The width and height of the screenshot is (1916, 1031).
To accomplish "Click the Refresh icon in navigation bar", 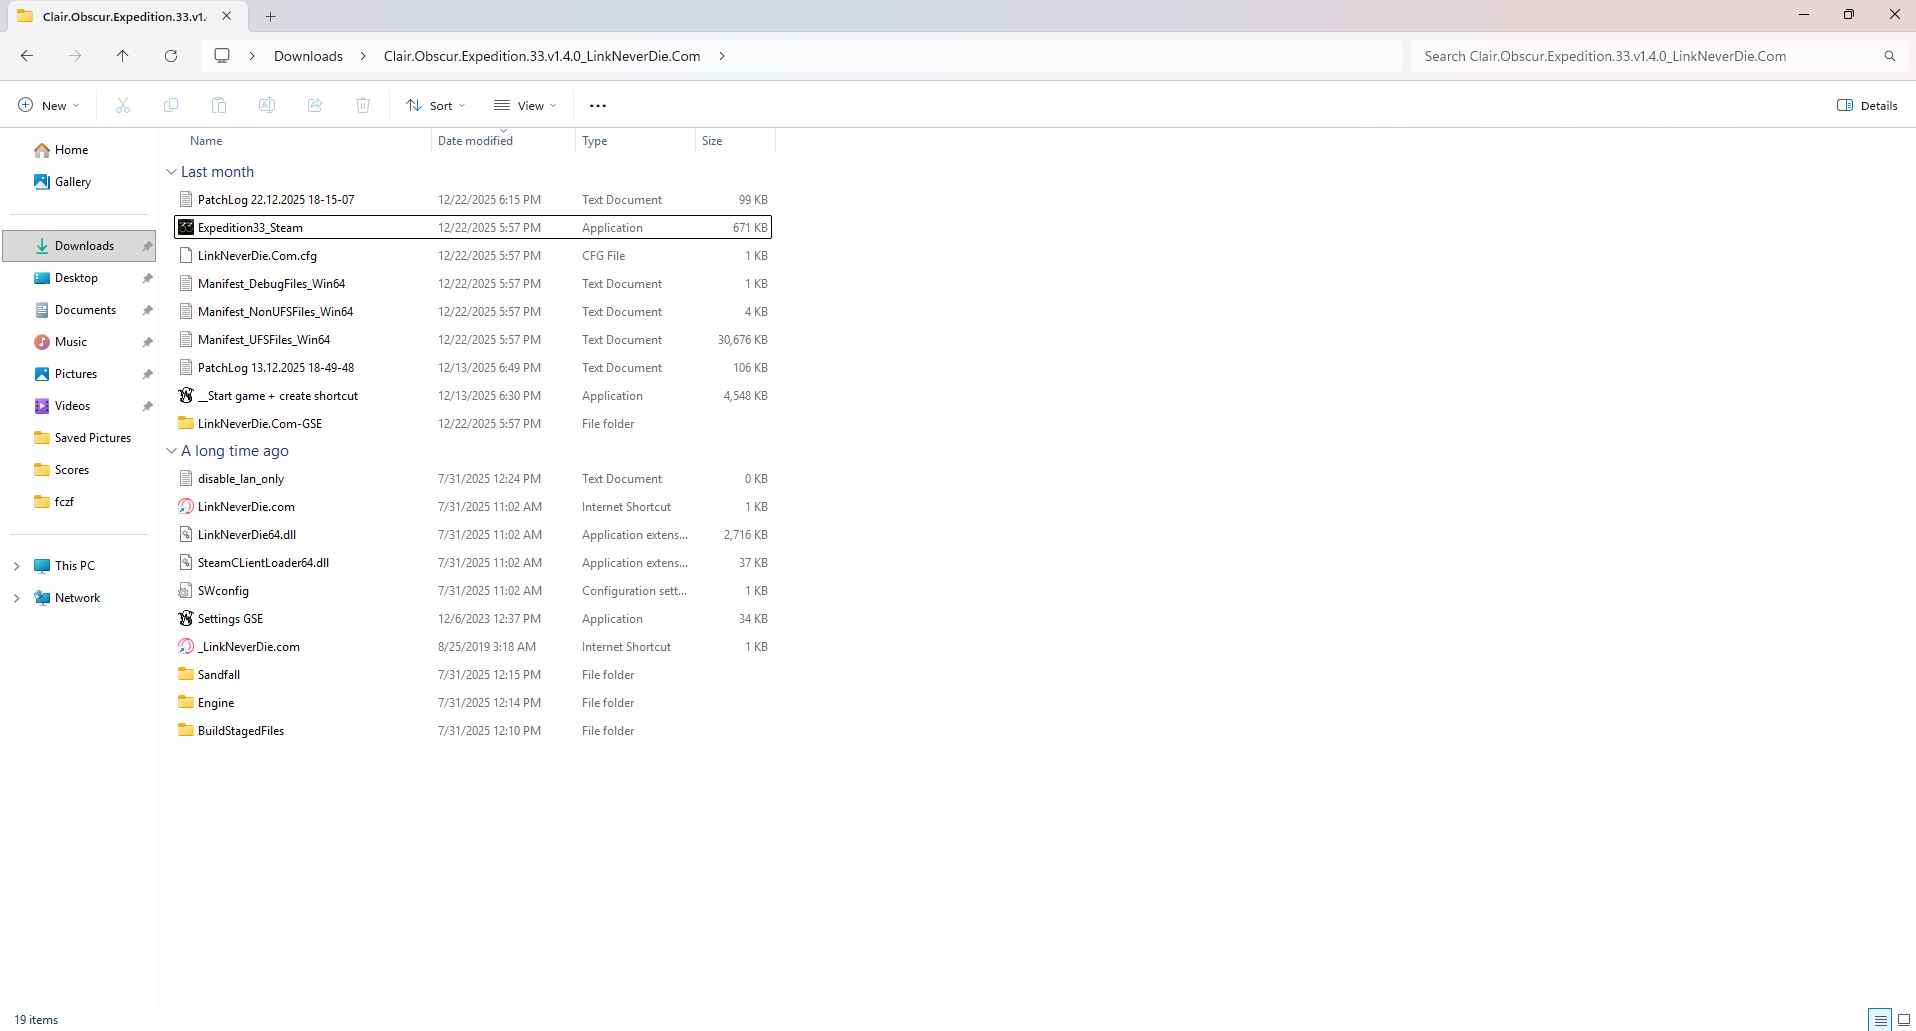I will pos(171,56).
